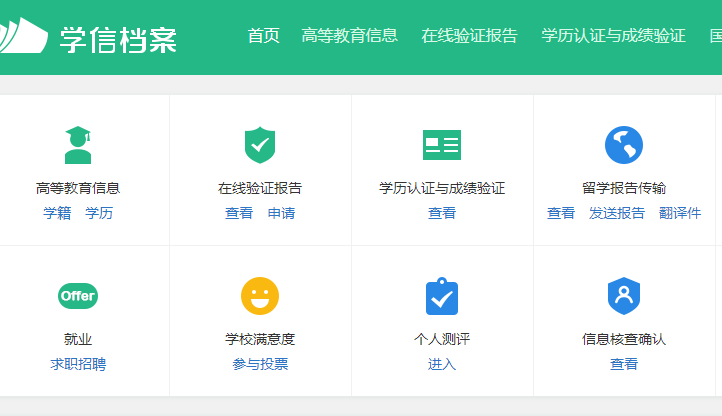
Task: Open 在线验证报告 in the top navigation
Action: (x=469, y=35)
